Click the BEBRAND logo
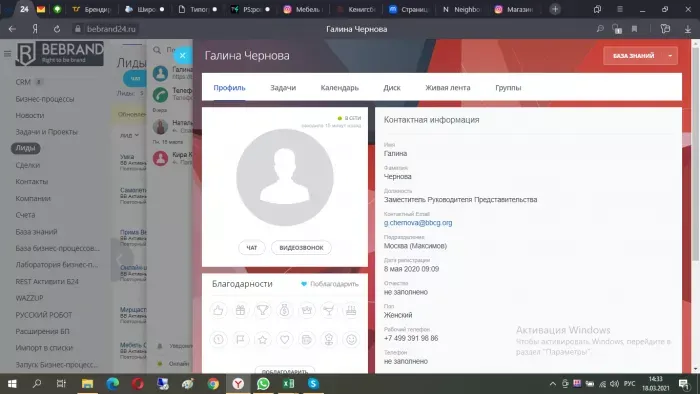The height and width of the screenshot is (394, 700). click(60, 54)
